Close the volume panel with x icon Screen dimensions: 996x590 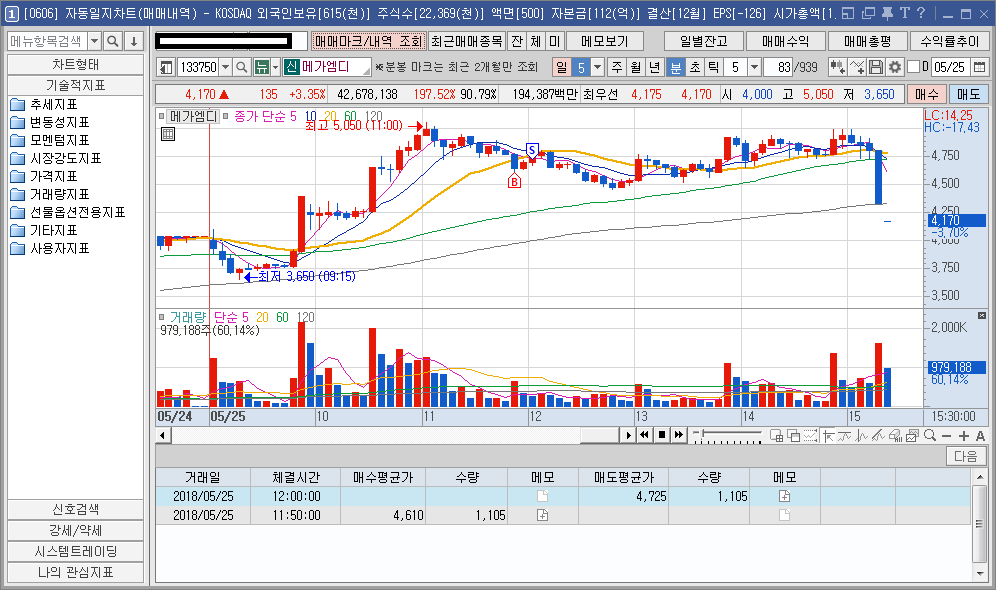pyautogui.click(x=981, y=315)
